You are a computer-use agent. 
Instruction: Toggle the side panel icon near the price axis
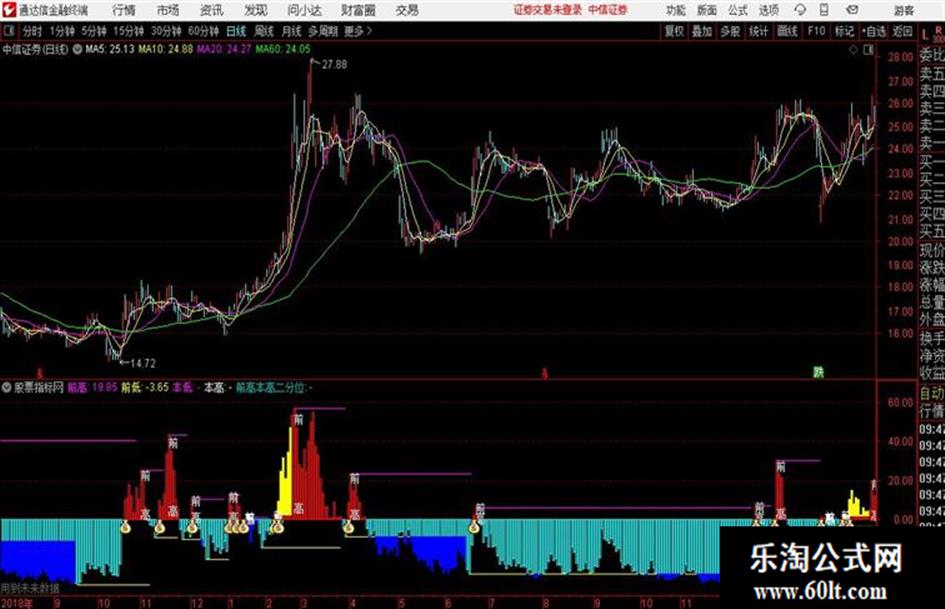[868, 50]
